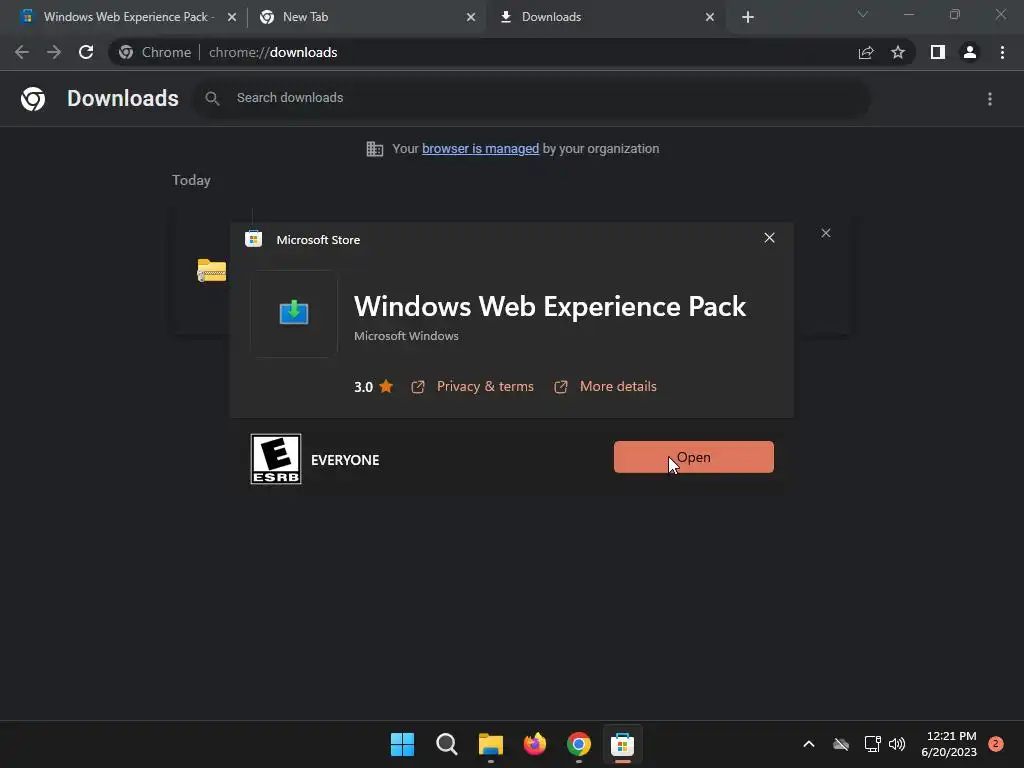The width and height of the screenshot is (1024, 768).
Task: Click the ESRB Everyone rating badge
Action: point(276,459)
